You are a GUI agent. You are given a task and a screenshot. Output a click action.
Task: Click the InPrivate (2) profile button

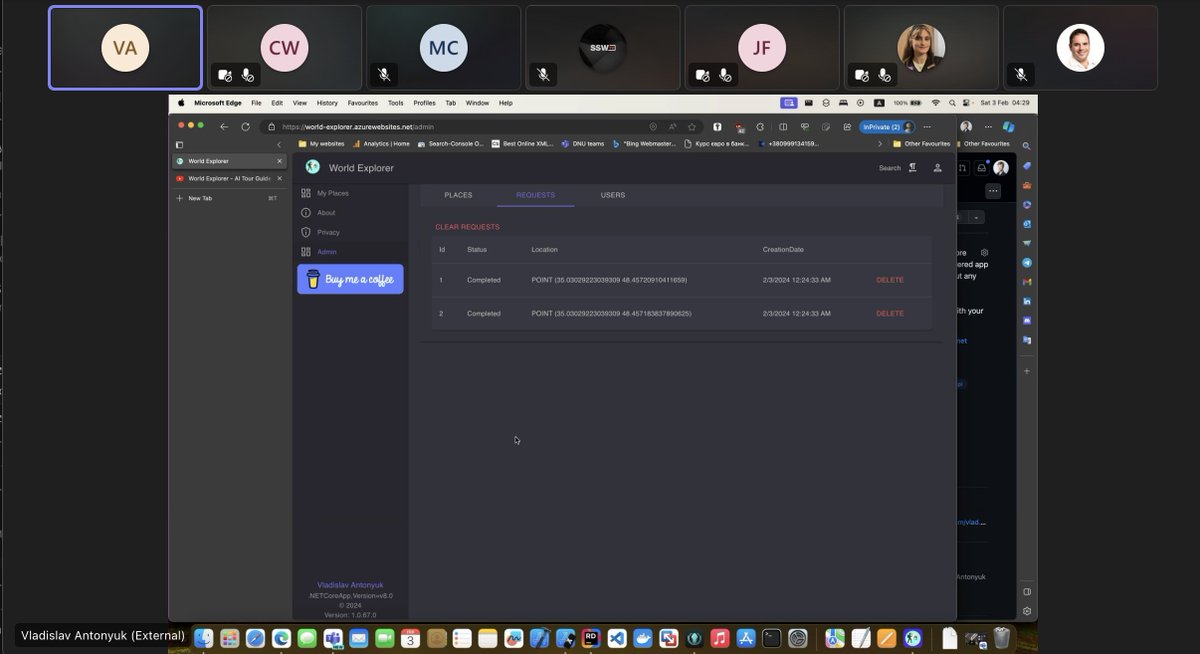point(887,127)
